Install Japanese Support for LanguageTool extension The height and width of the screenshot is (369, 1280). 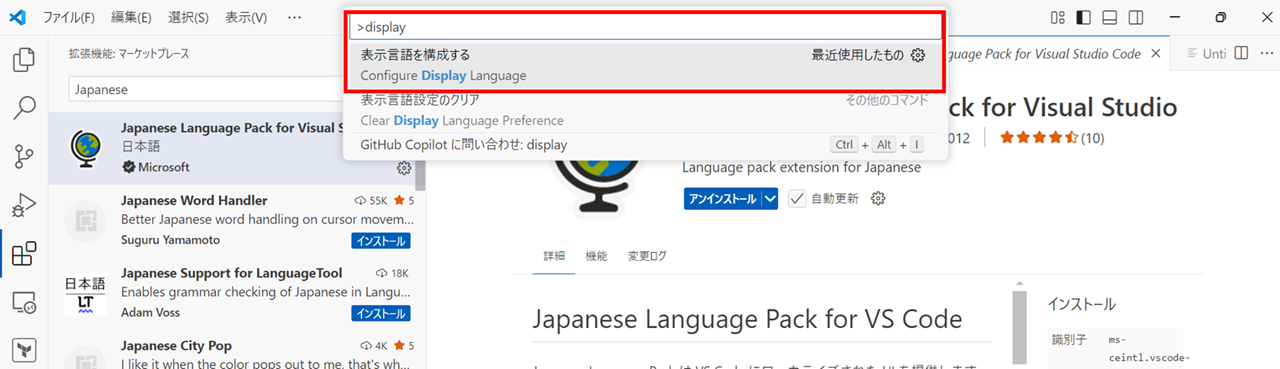[x=381, y=314]
